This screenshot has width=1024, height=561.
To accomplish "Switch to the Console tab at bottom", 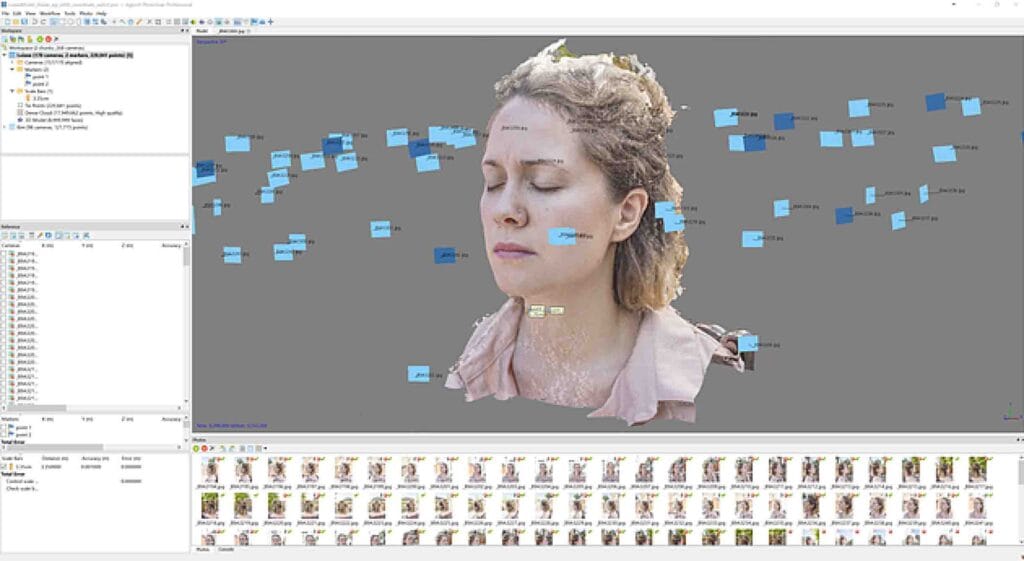I will (x=226, y=550).
